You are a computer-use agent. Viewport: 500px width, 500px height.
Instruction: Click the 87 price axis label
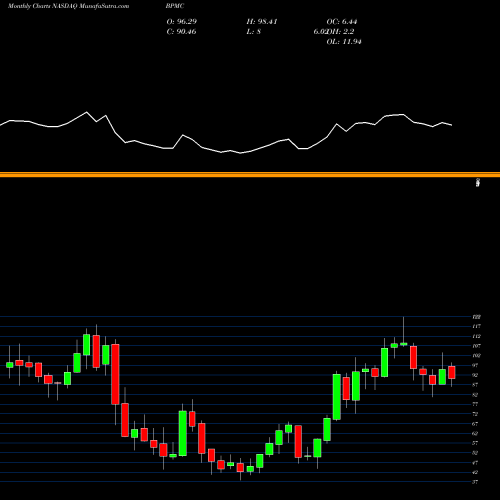point(475,385)
